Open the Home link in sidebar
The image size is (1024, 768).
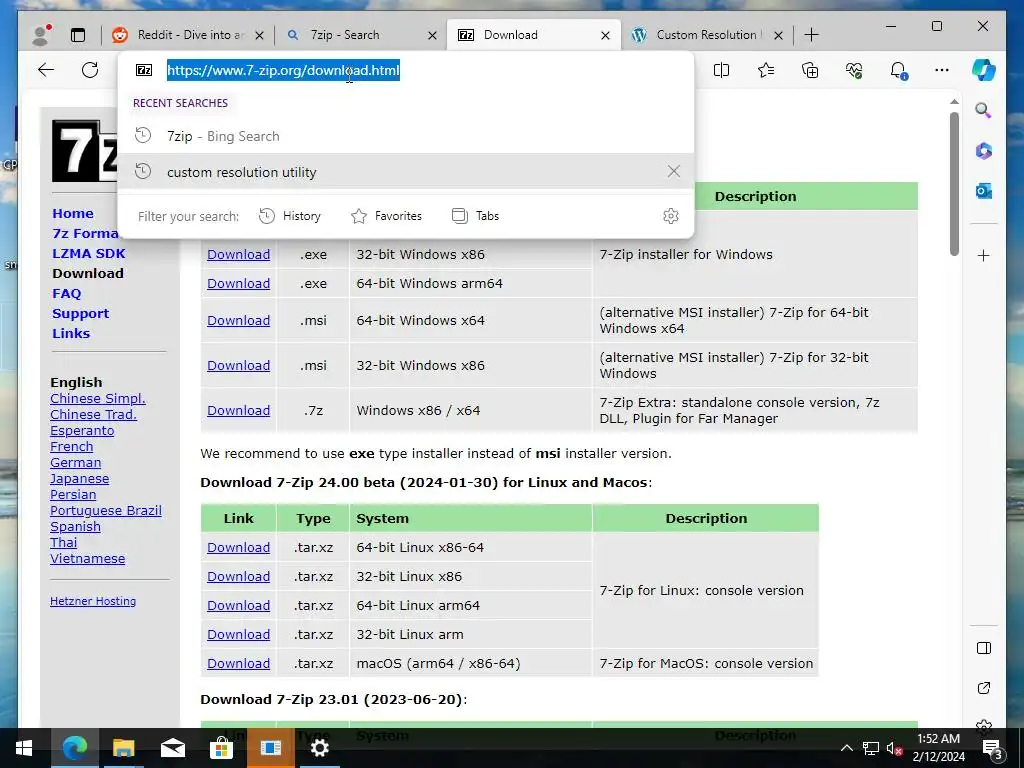72,214
